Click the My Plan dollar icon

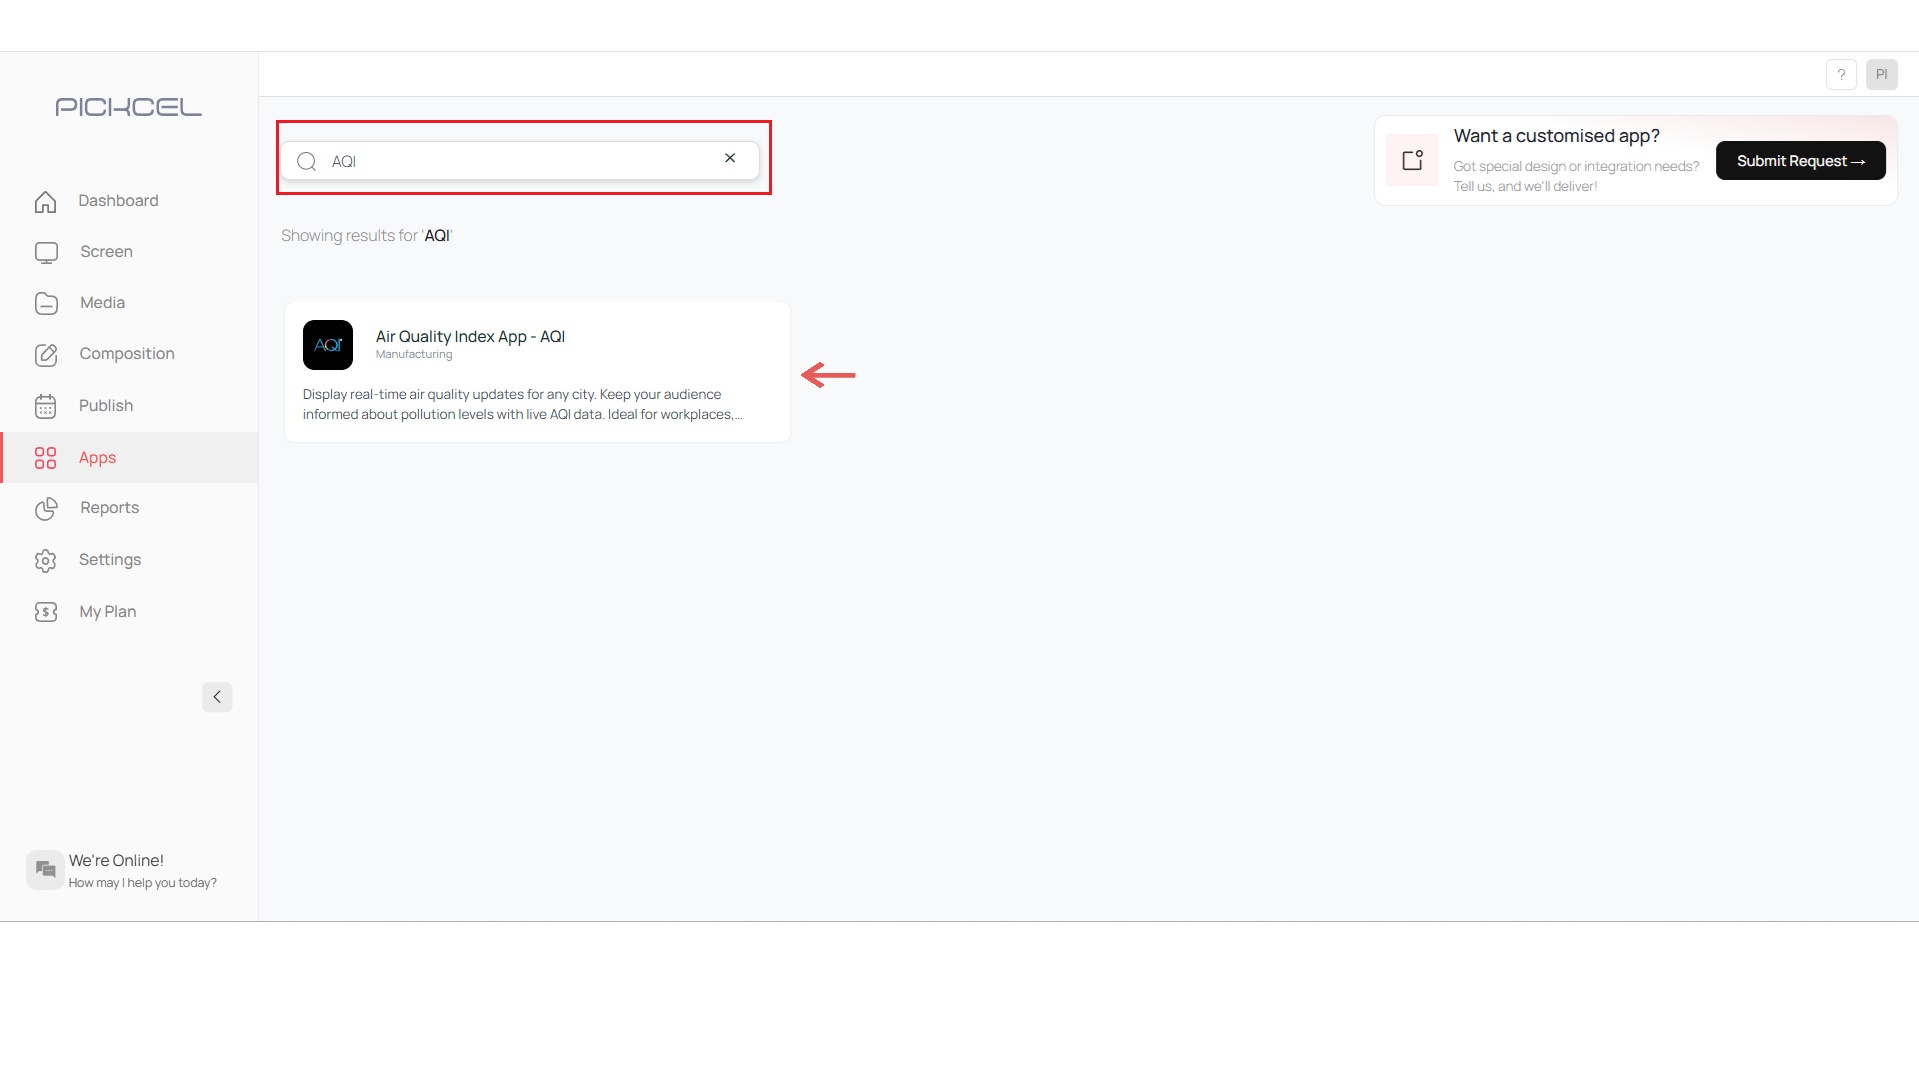pos(46,612)
